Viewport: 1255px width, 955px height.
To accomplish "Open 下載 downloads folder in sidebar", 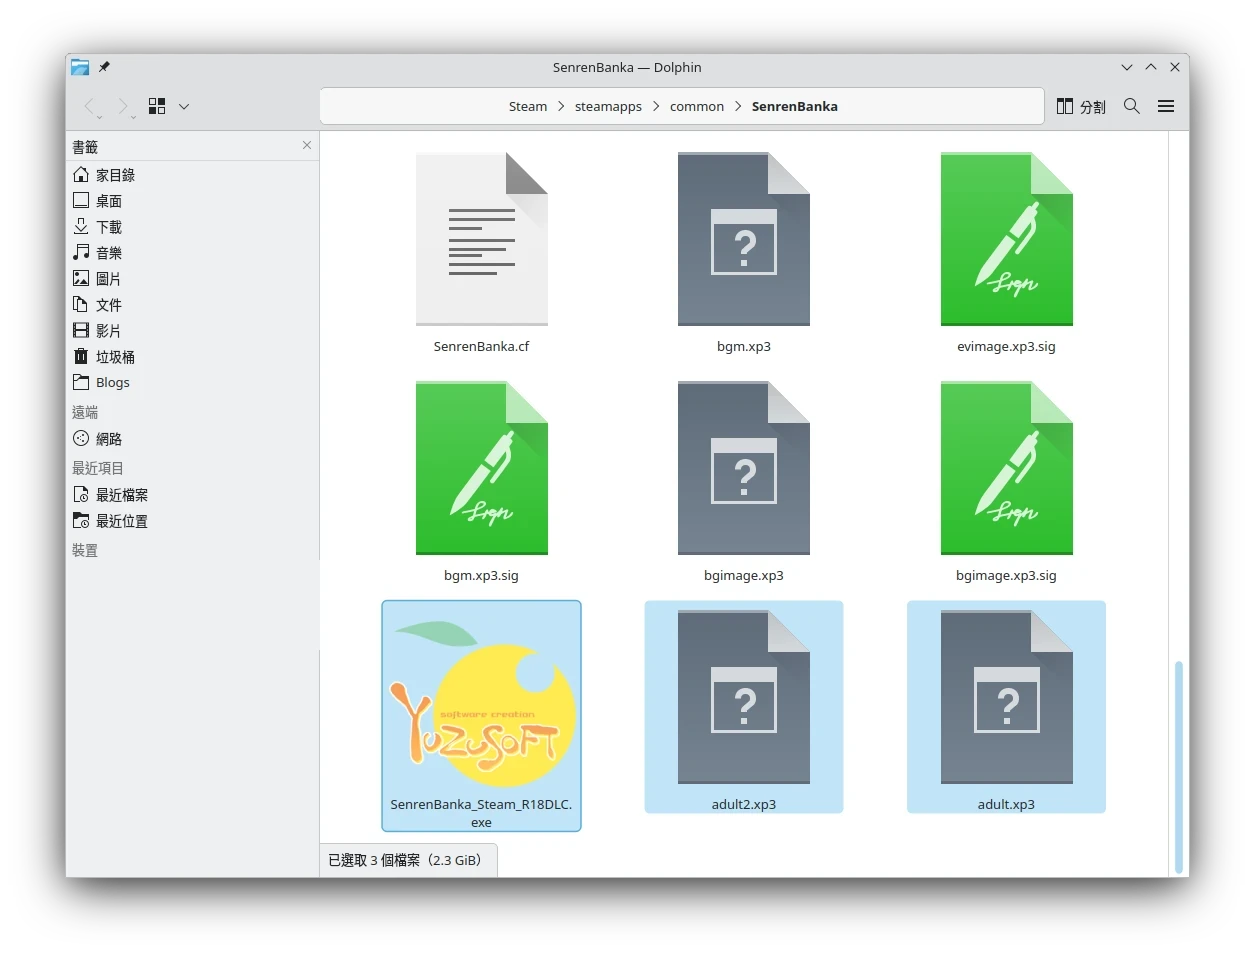I will pyautogui.click(x=108, y=227).
